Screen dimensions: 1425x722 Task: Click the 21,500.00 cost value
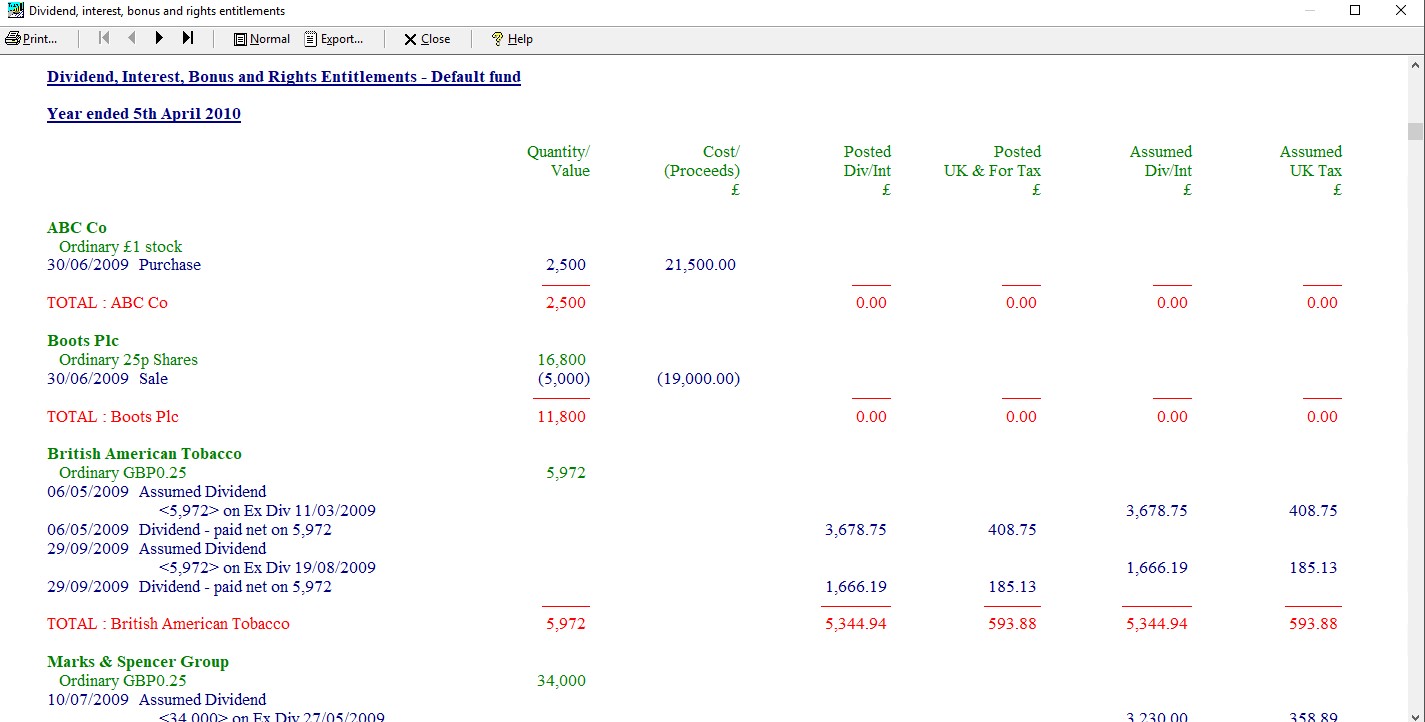click(x=700, y=265)
